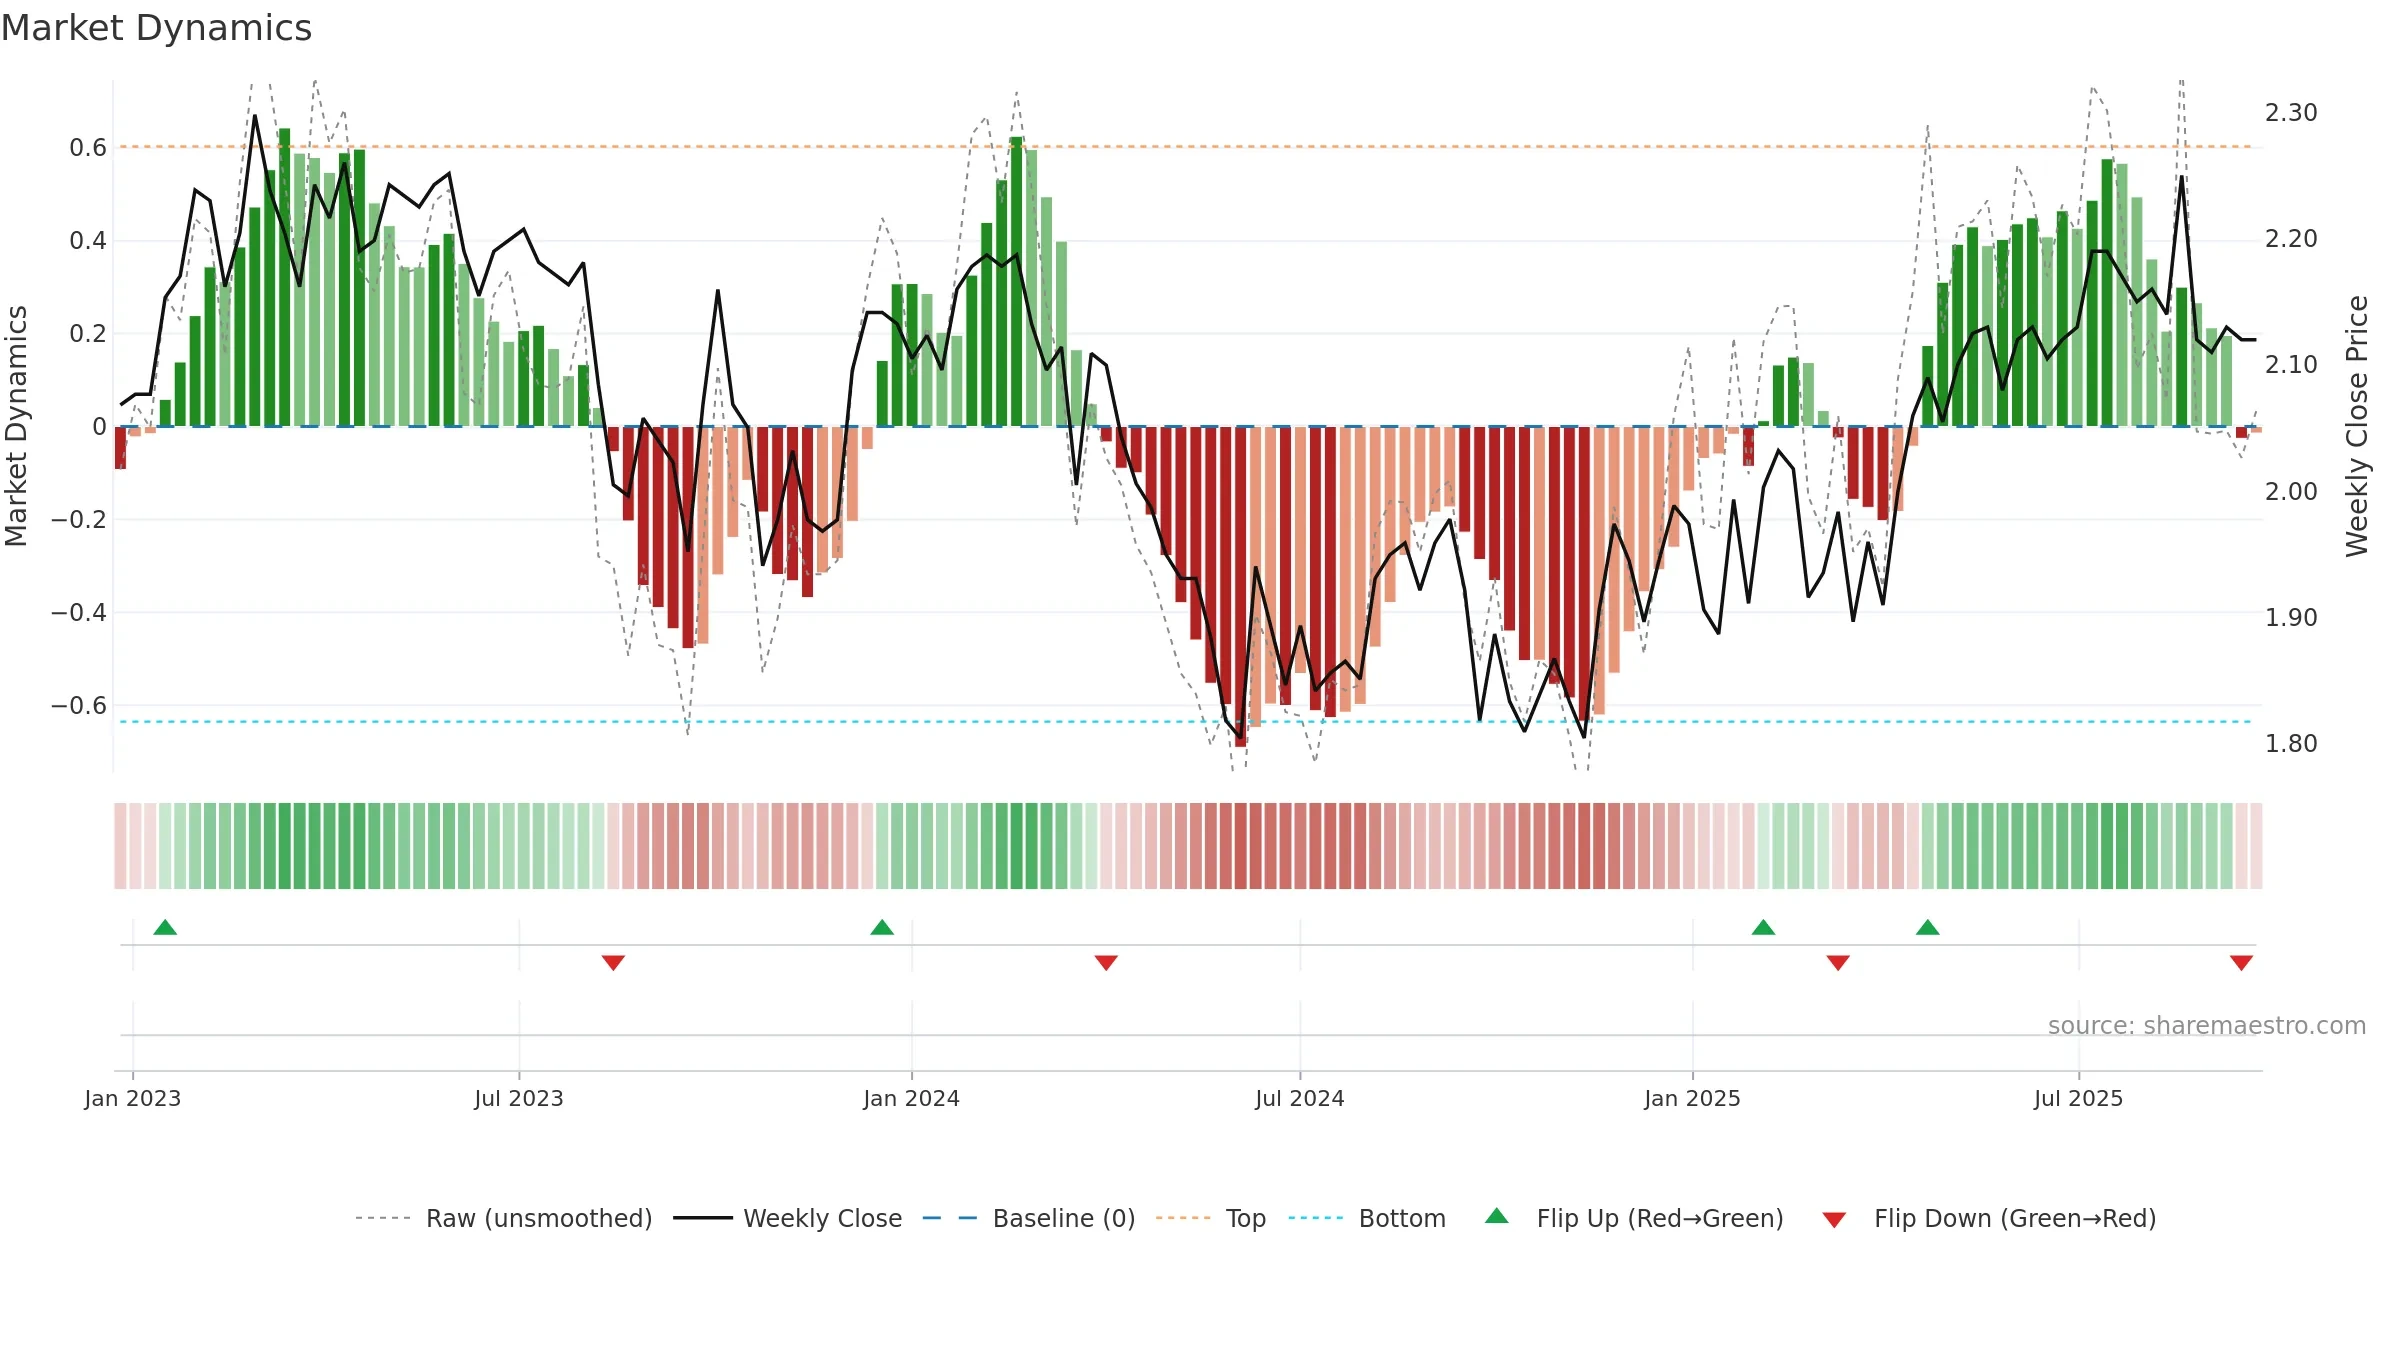2400x1350 pixels.
Task: Click the '0.6' left axis tick
Action: (x=88, y=148)
